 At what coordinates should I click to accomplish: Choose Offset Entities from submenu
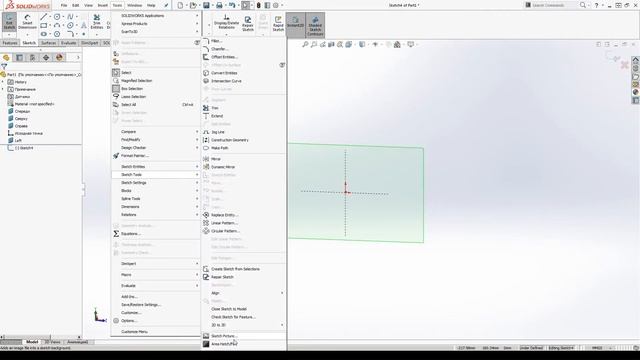(244, 57)
